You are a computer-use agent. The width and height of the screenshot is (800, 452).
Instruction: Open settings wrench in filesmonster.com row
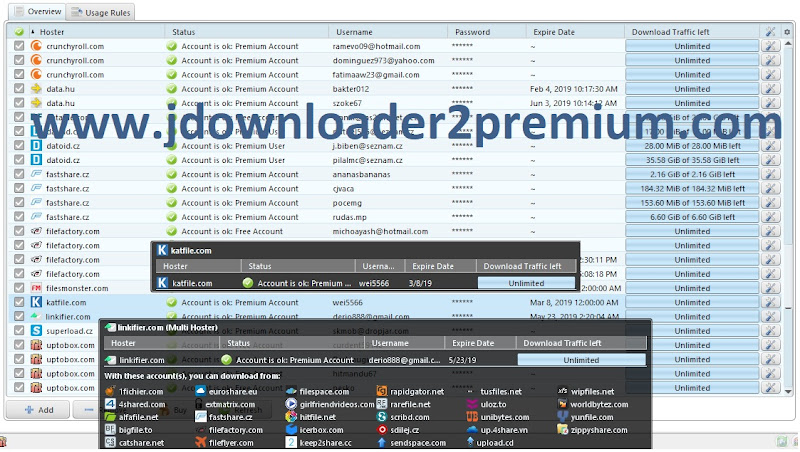[770, 288]
